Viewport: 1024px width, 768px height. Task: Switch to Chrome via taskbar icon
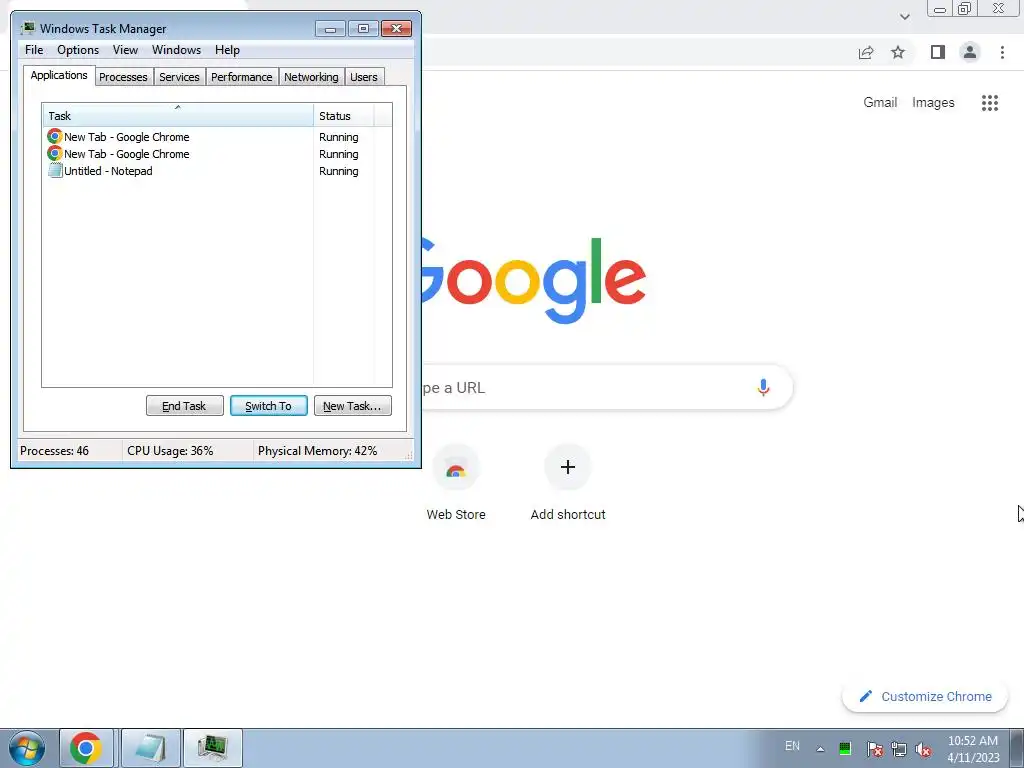tap(86, 748)
